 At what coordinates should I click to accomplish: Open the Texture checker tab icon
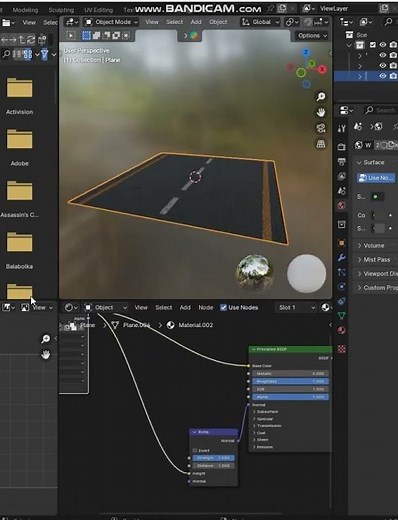tap(342, 349)
